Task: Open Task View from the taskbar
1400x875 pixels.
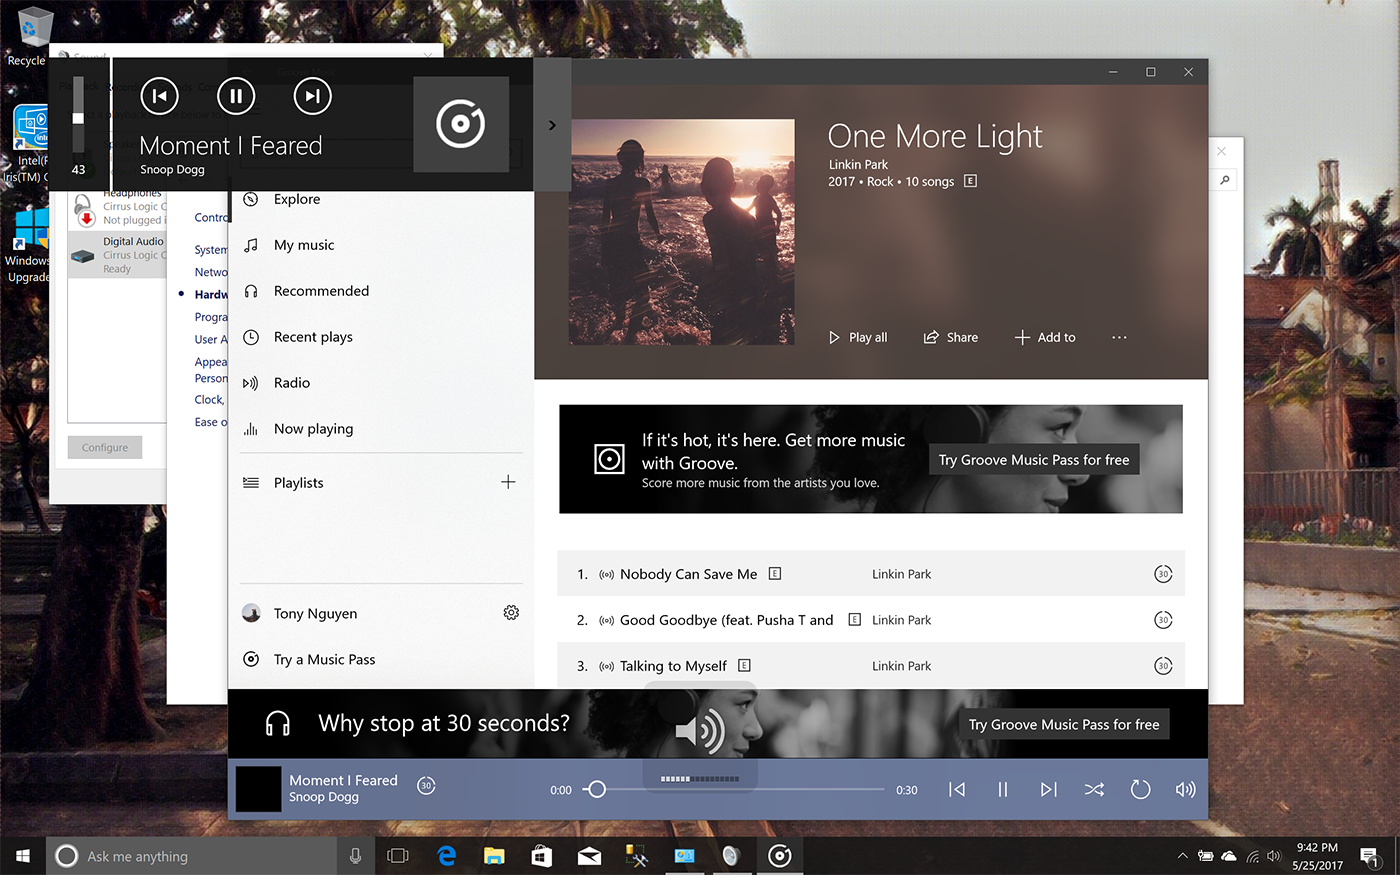Action: [398, 856]
